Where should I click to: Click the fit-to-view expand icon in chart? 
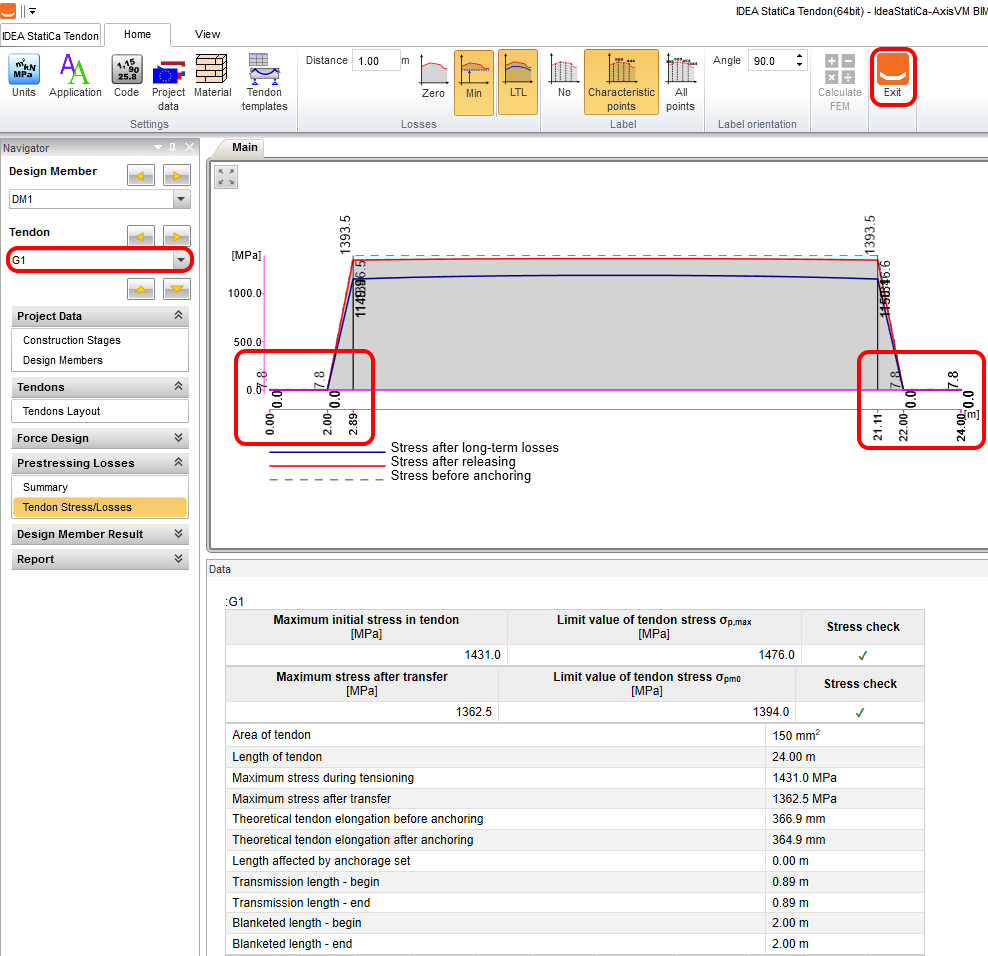(x=227, y=177)
